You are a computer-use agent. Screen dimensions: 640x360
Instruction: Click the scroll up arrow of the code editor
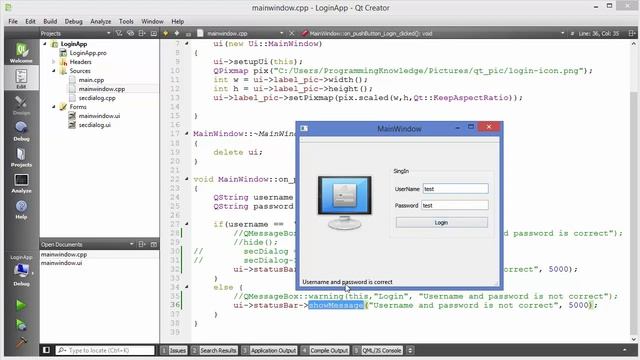633,43
